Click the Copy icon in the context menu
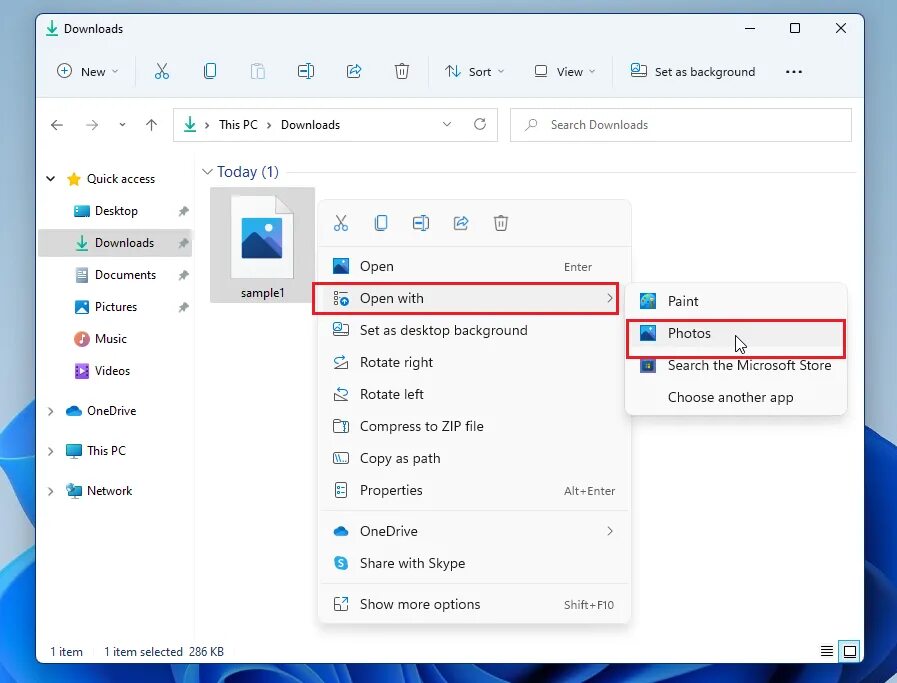 click(x=381, y=223)
